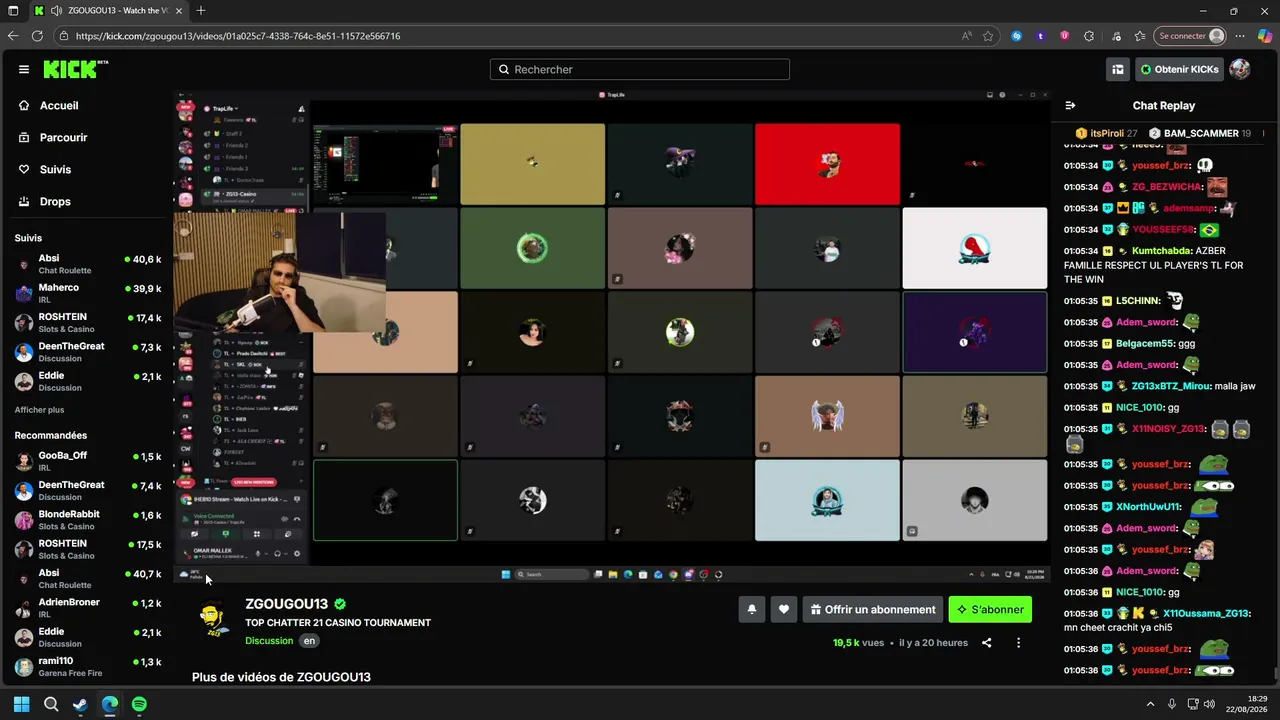Open AdrienBroner recommended channel
Image resolution: width=1280 pixels, height=720 pixels.
click(x=86, y=608)
